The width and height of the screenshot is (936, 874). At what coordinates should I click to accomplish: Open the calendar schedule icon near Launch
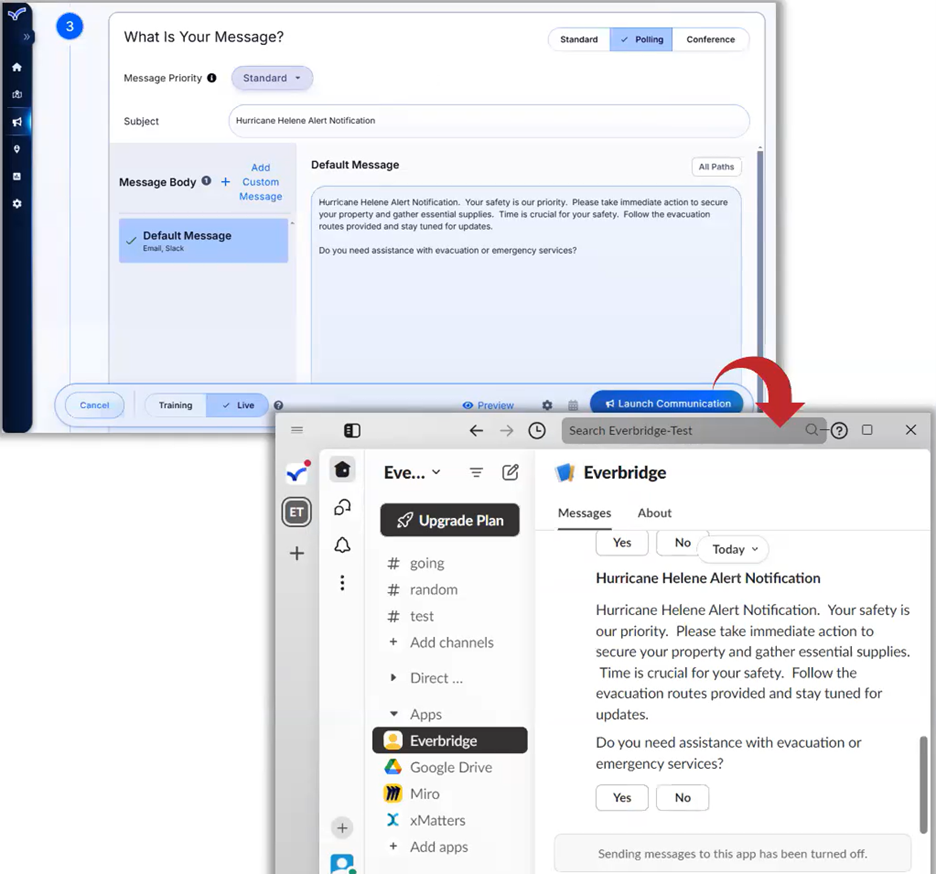573,405
